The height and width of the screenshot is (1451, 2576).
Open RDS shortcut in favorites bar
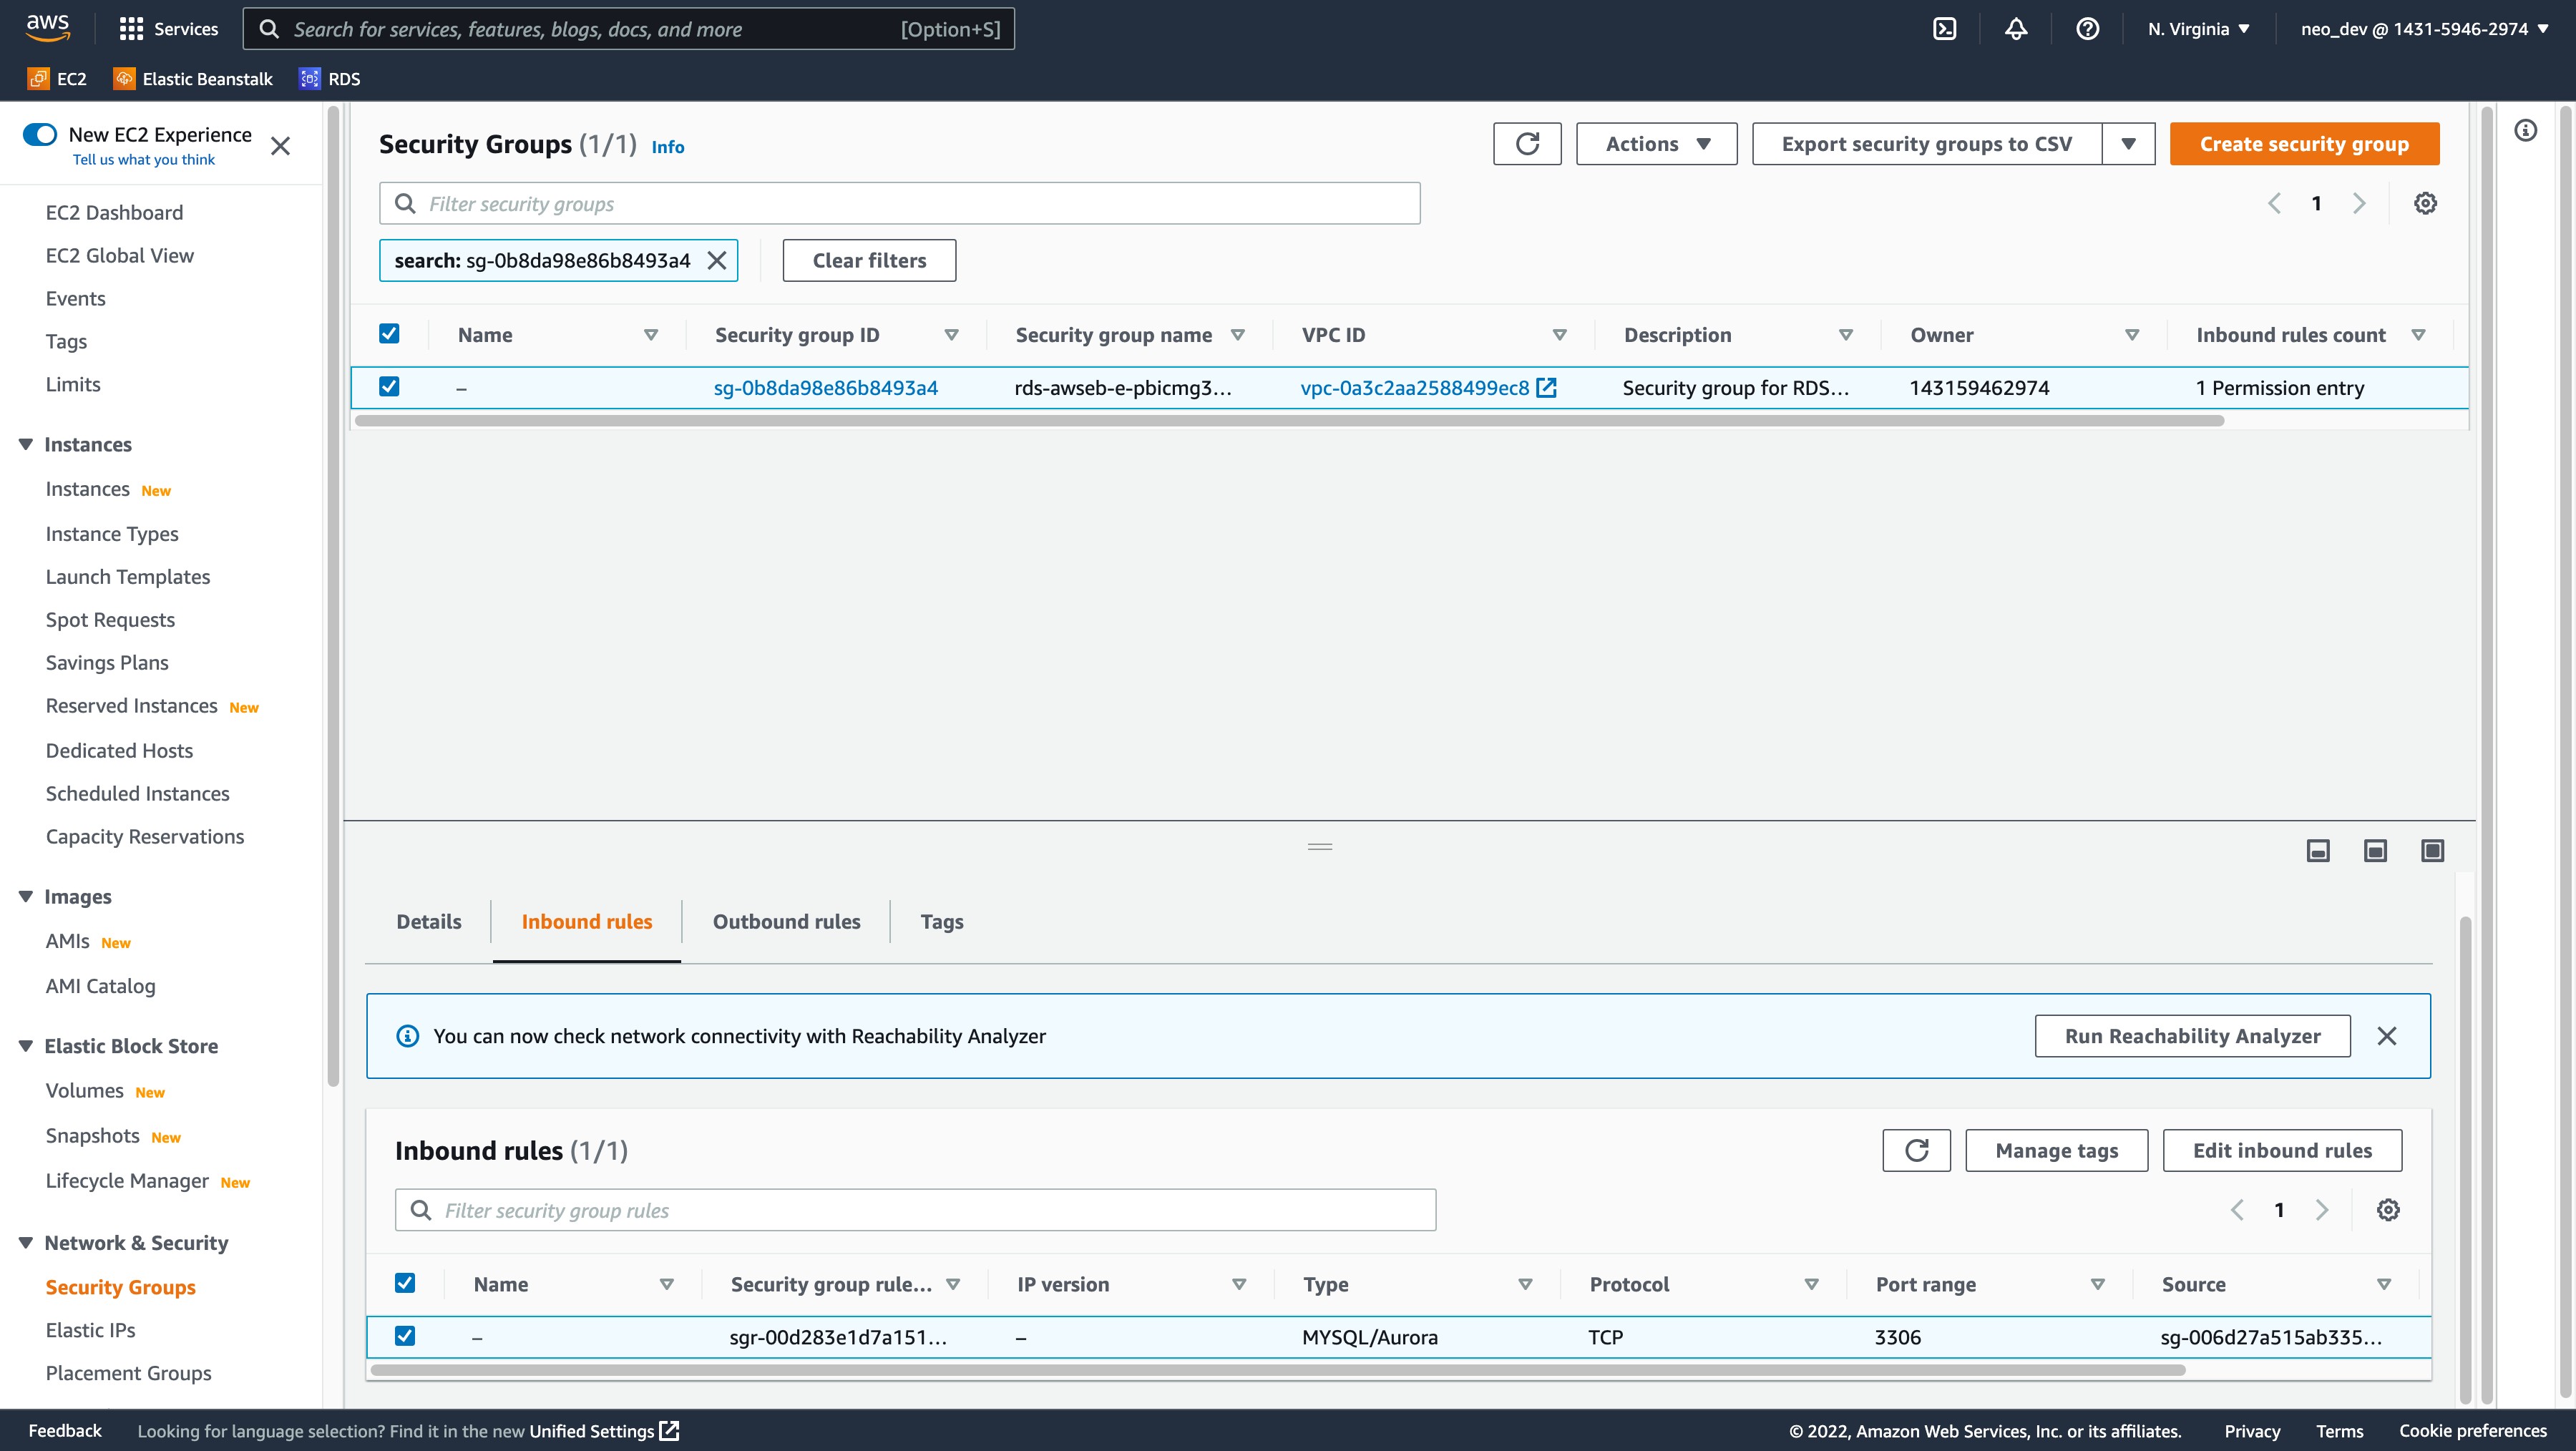point(329,79)
